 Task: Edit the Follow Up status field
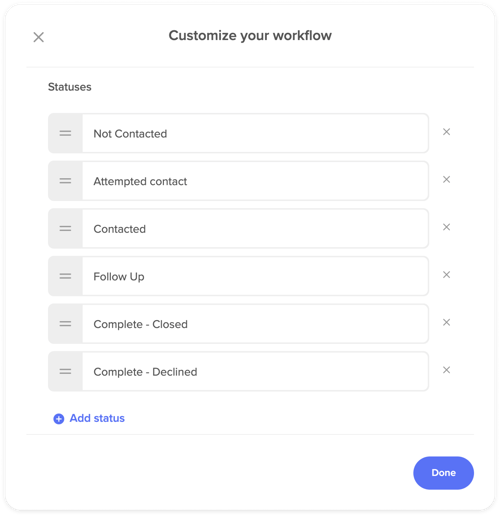click(x=255, y=276)
